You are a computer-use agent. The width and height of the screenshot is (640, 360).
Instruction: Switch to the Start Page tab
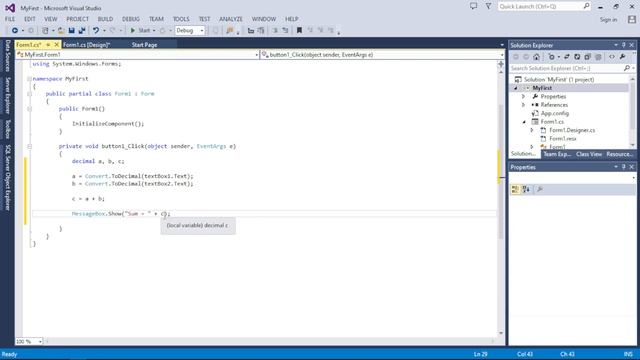click(x=144, y=44)
